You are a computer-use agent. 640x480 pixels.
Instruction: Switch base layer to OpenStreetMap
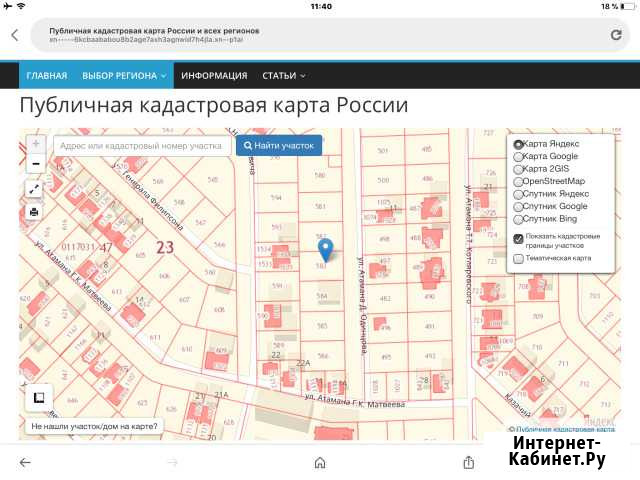click(518, 182)
